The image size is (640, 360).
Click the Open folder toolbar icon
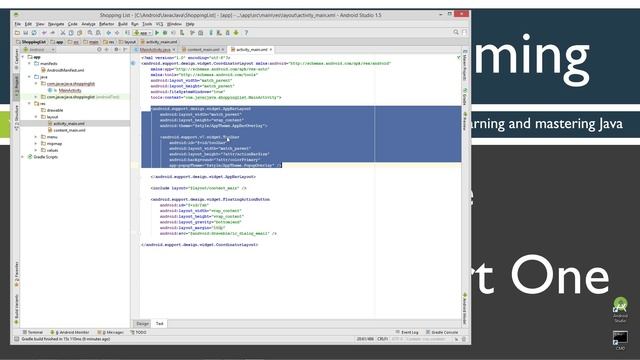17,33
